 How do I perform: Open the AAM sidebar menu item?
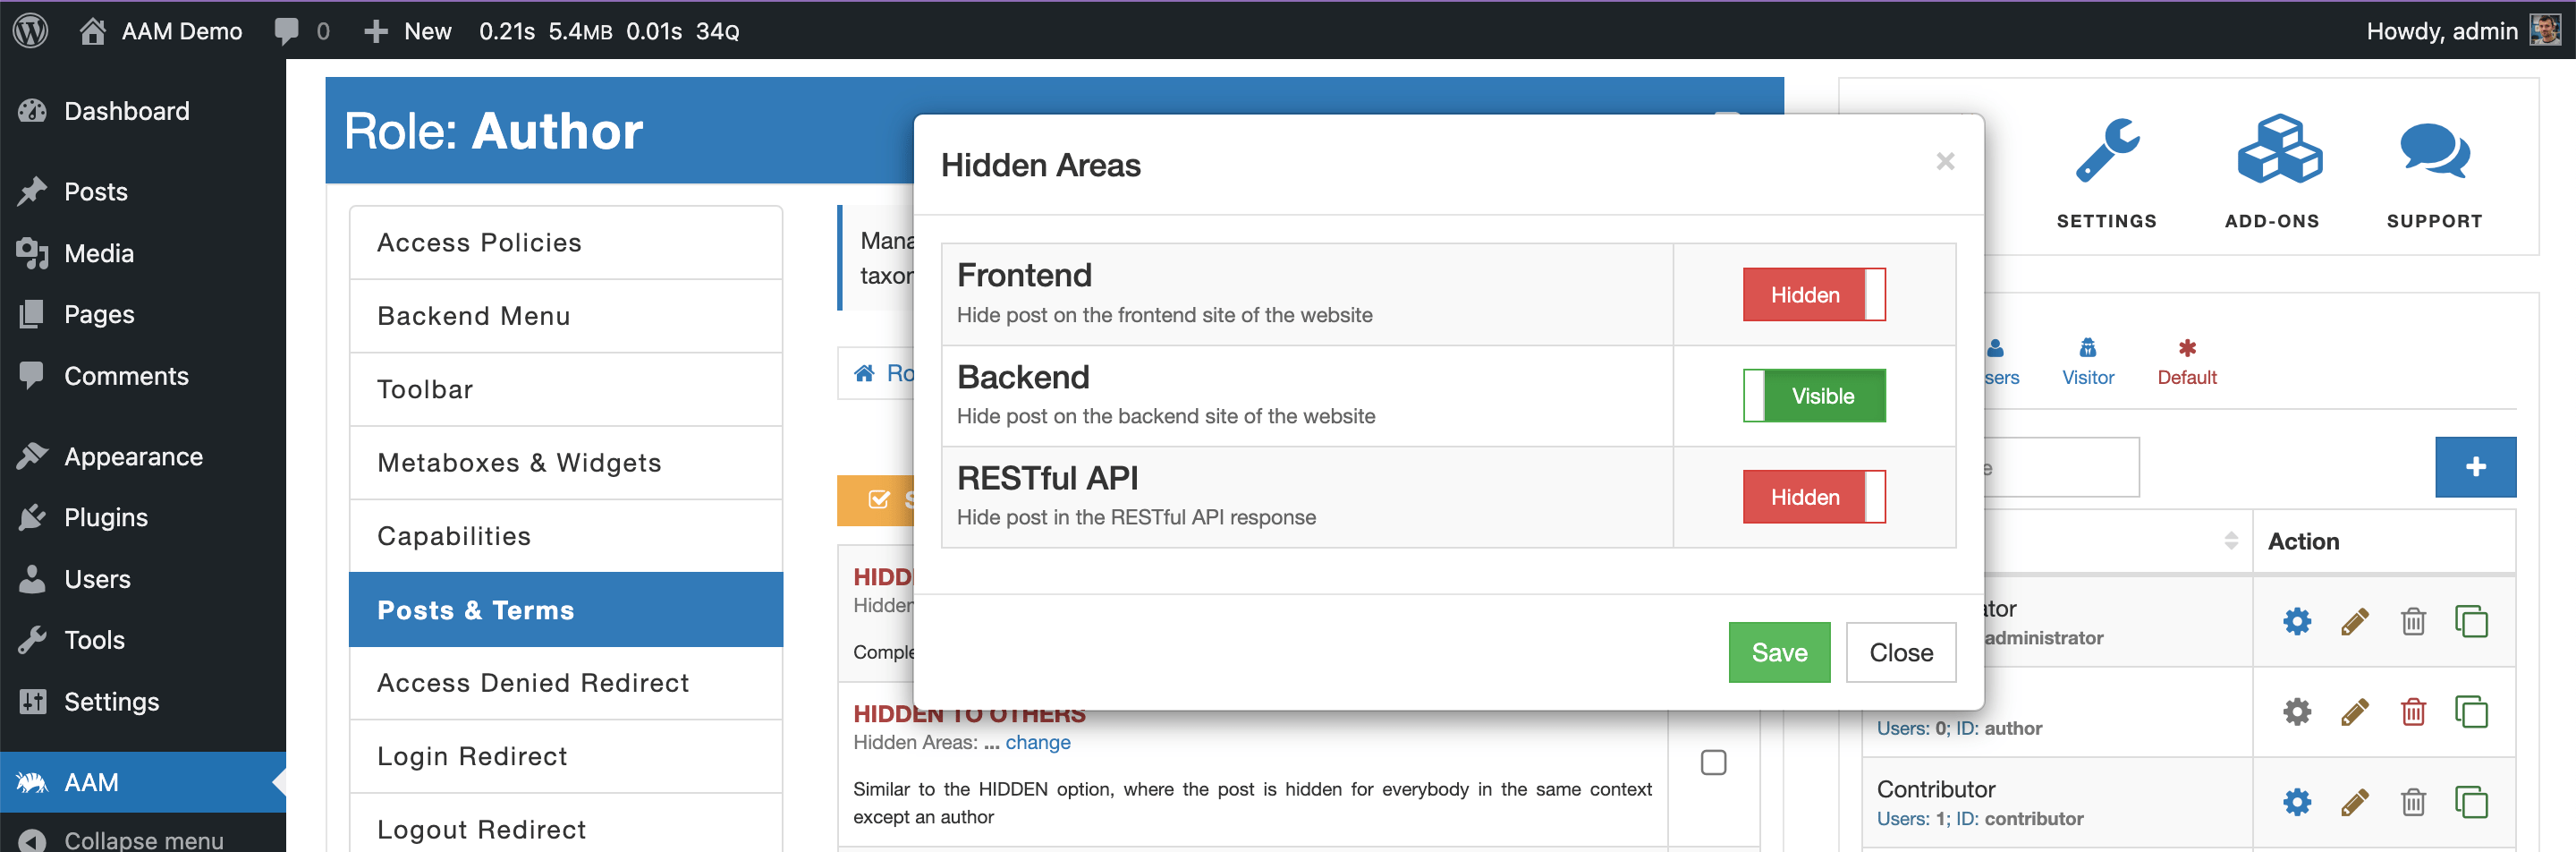(143, 782)
